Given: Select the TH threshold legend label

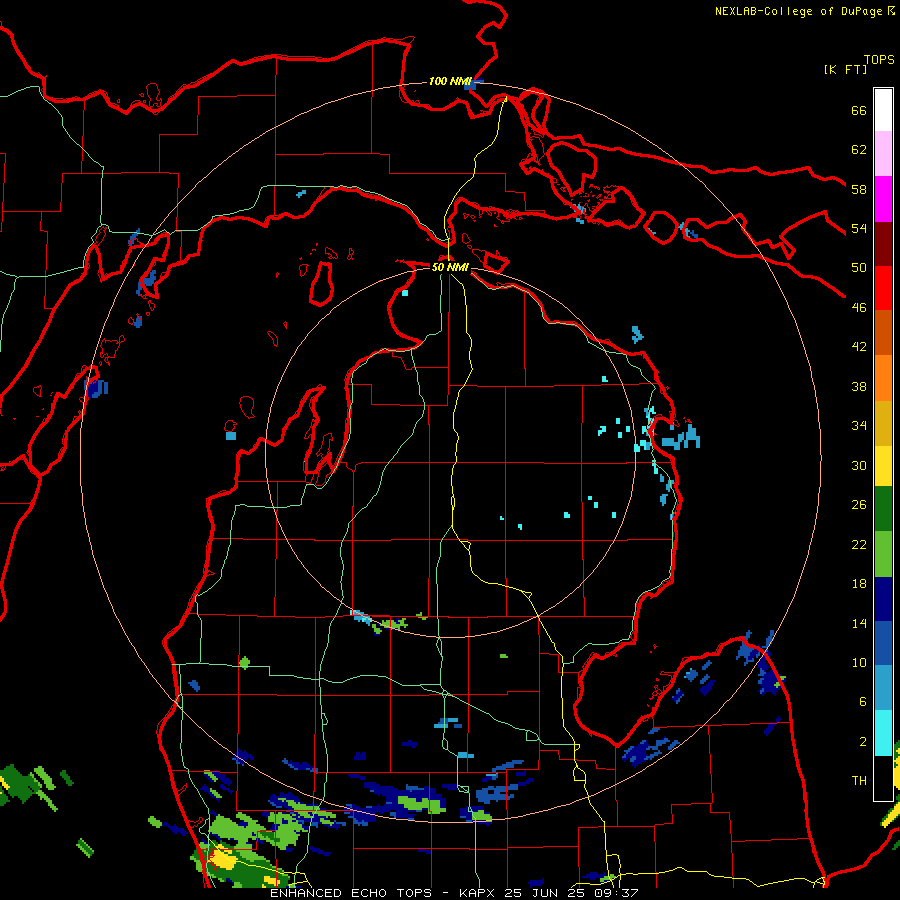Looking at the screenshot, I should click(859, 781).
